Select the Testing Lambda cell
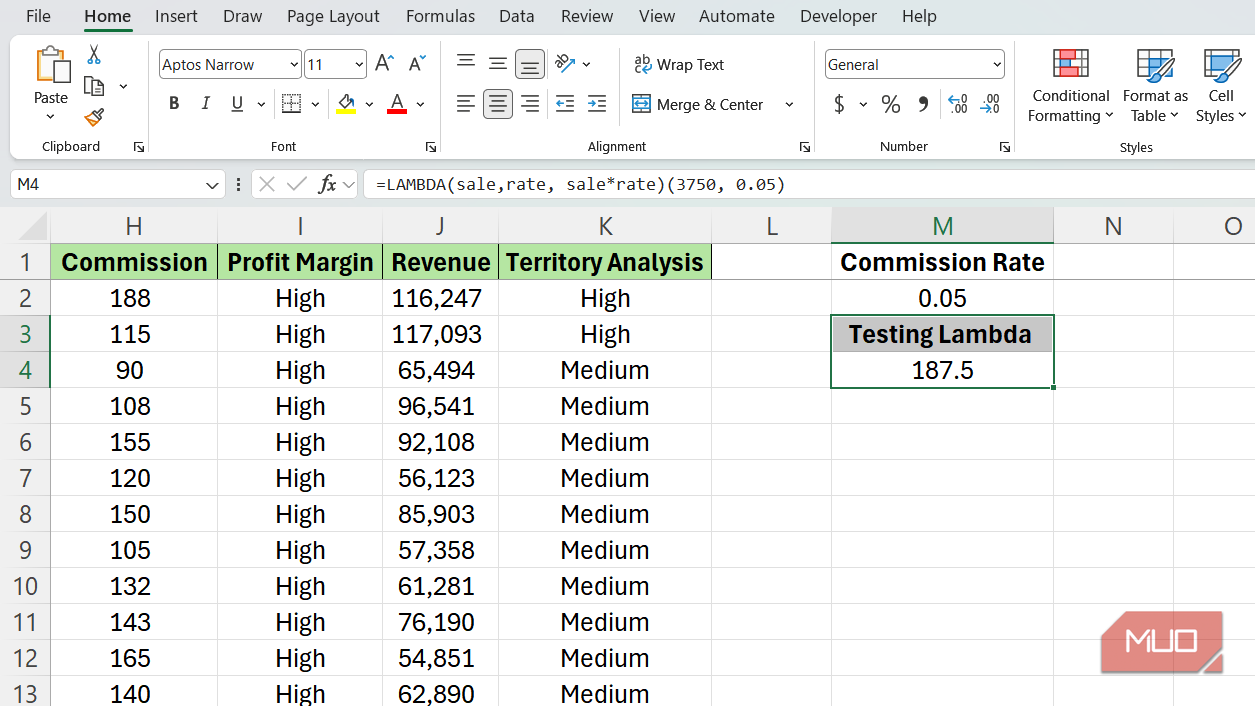The width and height of the screenshot is (1255, 706). (x=942, y=334)
